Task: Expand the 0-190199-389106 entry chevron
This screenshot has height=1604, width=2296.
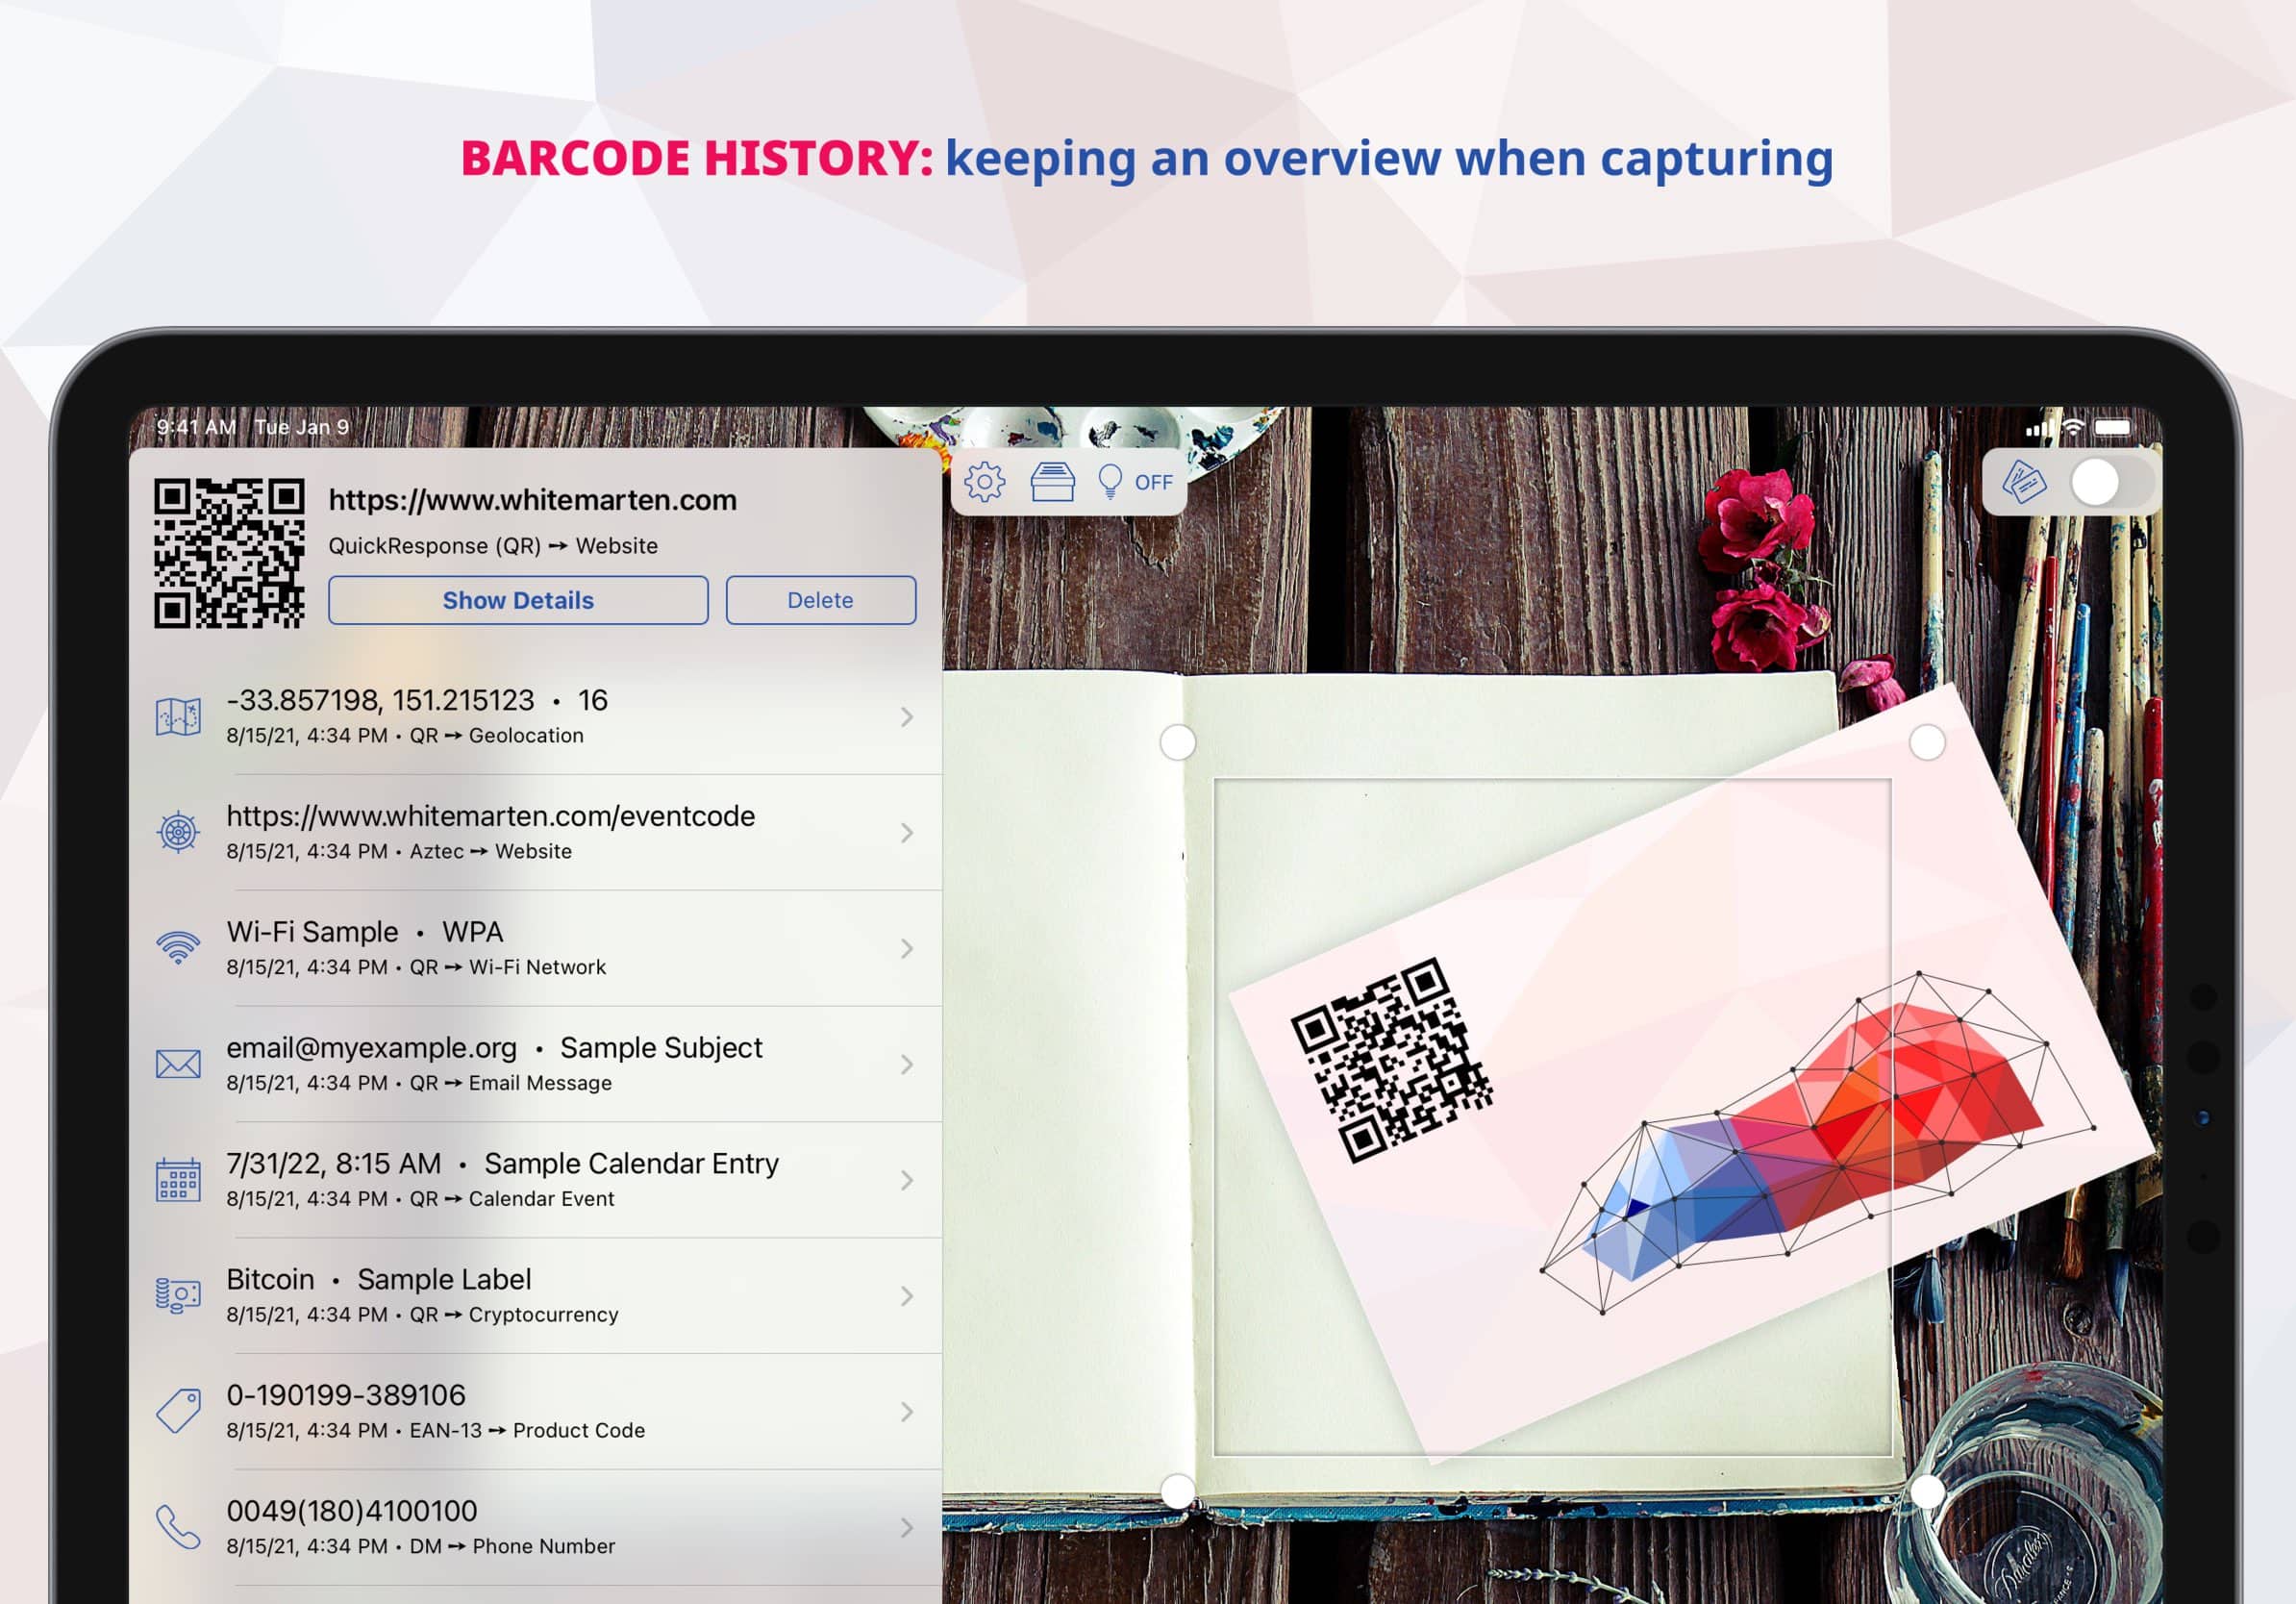Action: 907,1412
